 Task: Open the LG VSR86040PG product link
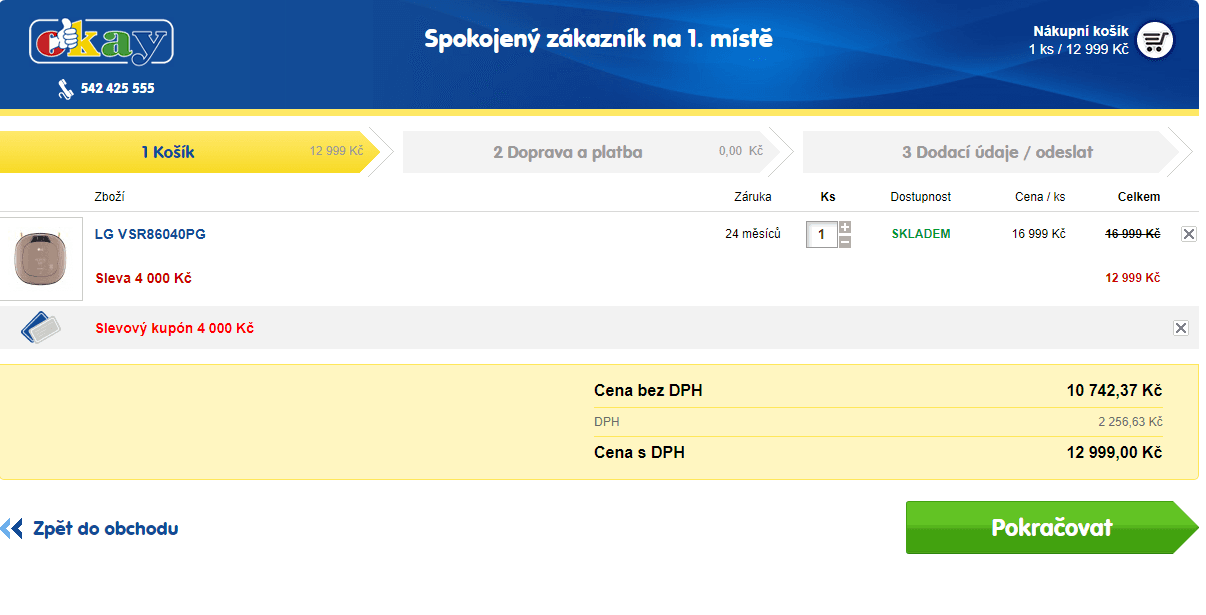(x=150, y=235)
